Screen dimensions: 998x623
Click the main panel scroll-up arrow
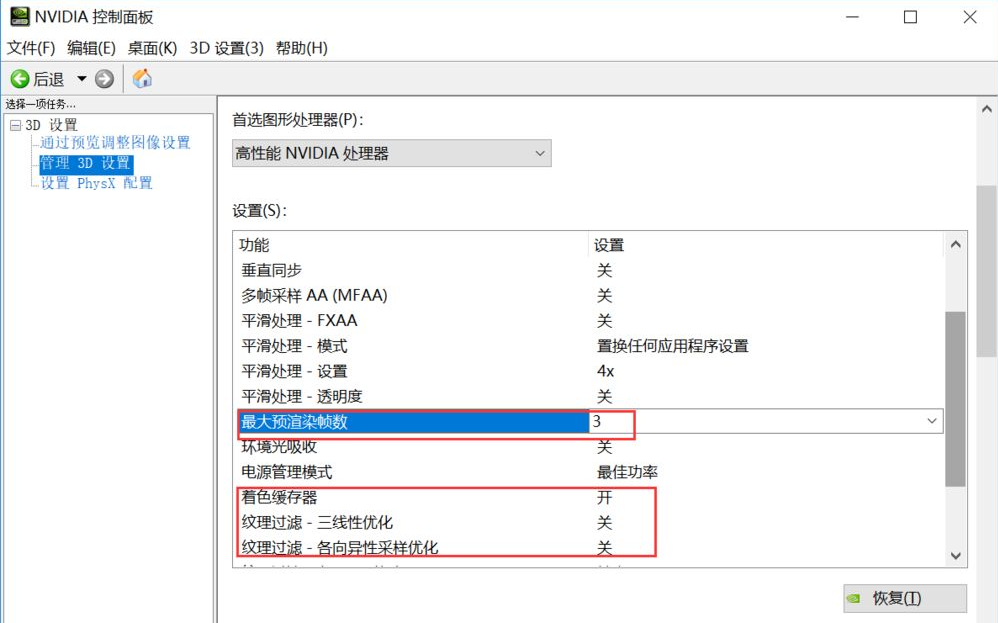pyautogui.click(x=987, y=109)
